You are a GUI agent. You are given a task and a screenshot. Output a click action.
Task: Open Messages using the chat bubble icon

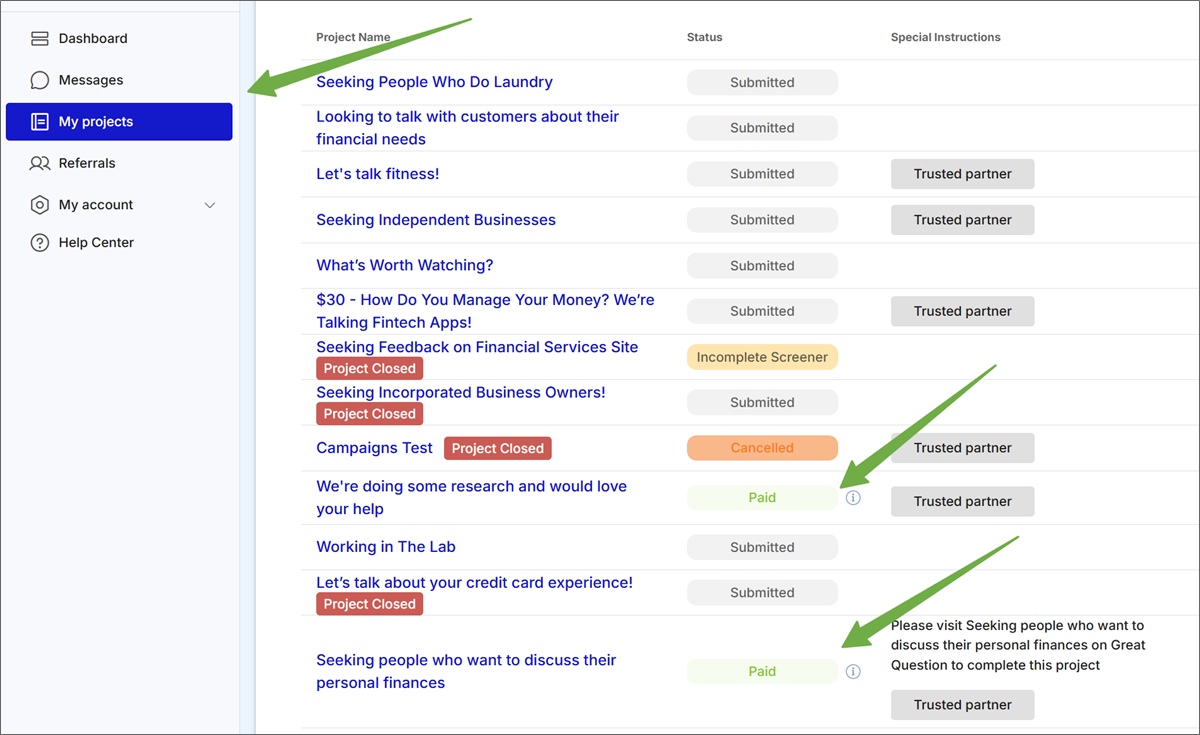pyautogui.click(x=40, y=79)
